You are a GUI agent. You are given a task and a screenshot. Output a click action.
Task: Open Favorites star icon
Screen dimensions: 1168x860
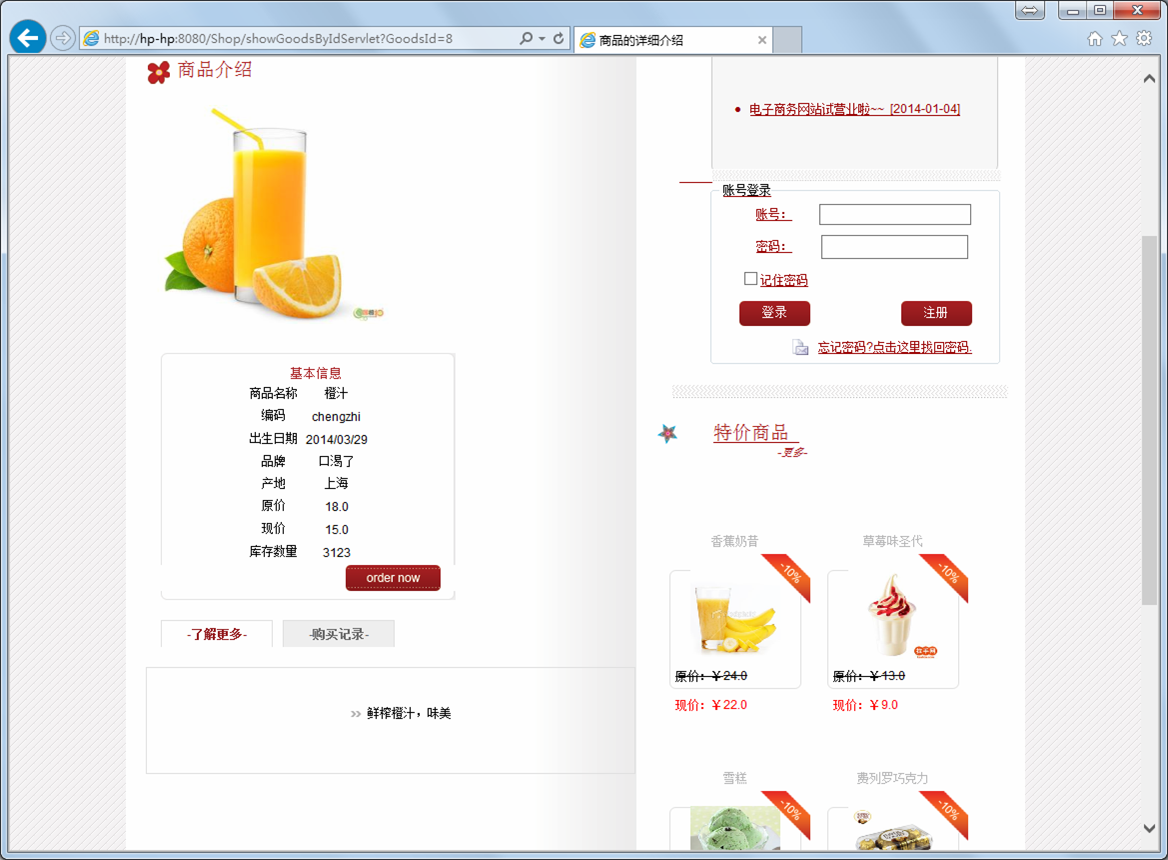(1119, 39)
